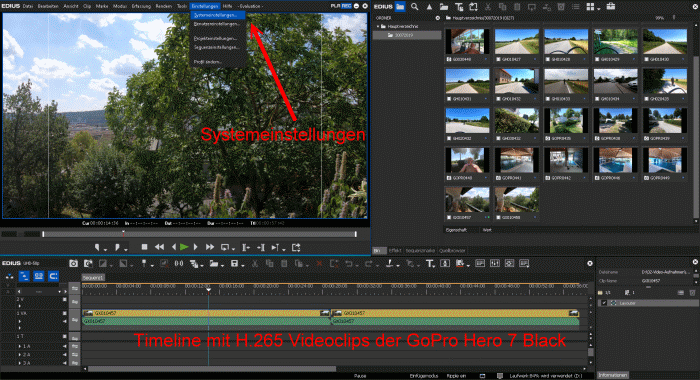This screenshot has height=380, width=700.
Task: Set Out point marker icon
Action: click(117, 247)
